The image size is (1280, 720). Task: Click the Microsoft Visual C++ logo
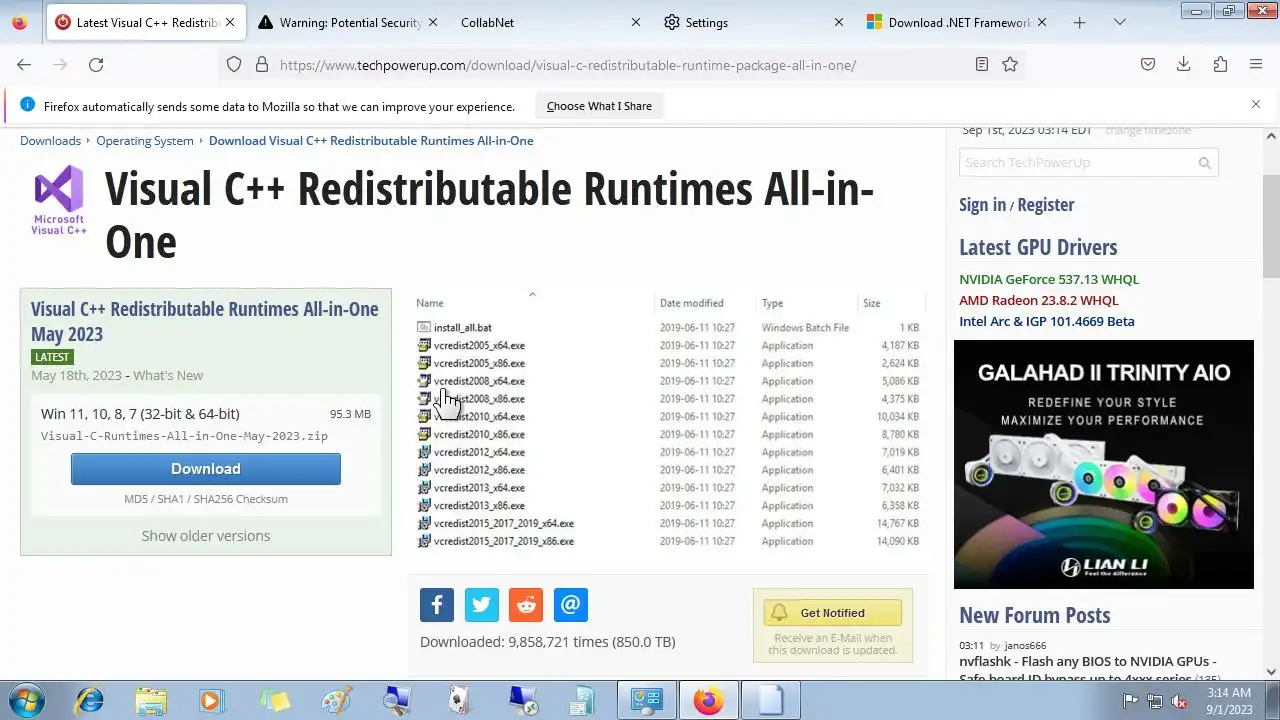(x=59, y=200)
